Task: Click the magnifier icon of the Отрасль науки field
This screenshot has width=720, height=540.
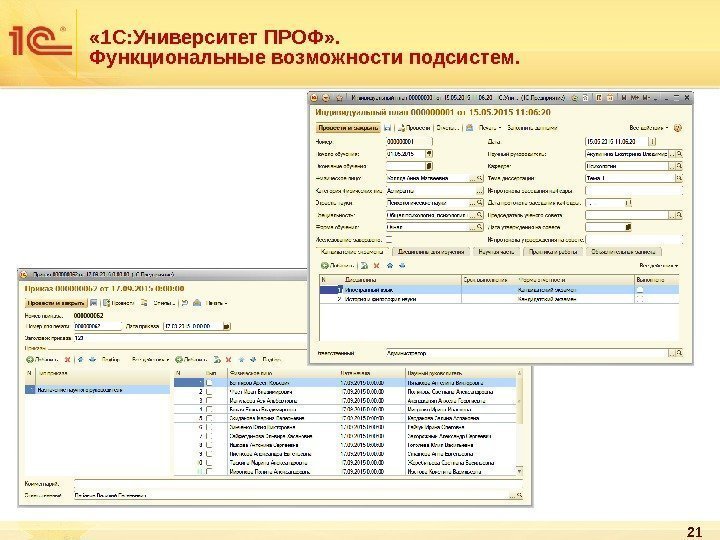Action: [x=480, y=202]
